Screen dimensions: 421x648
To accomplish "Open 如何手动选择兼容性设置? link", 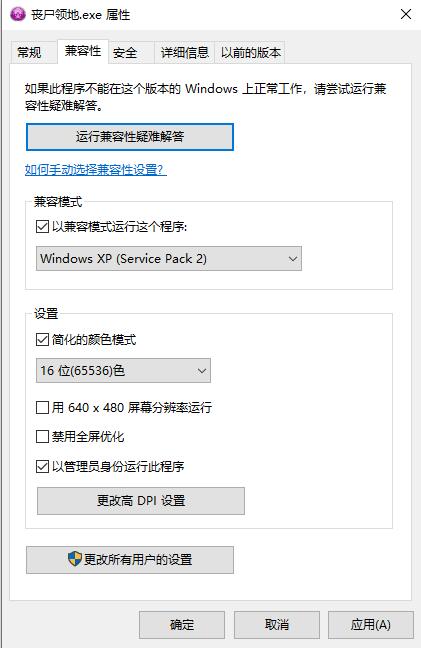I will pos(95,170).
